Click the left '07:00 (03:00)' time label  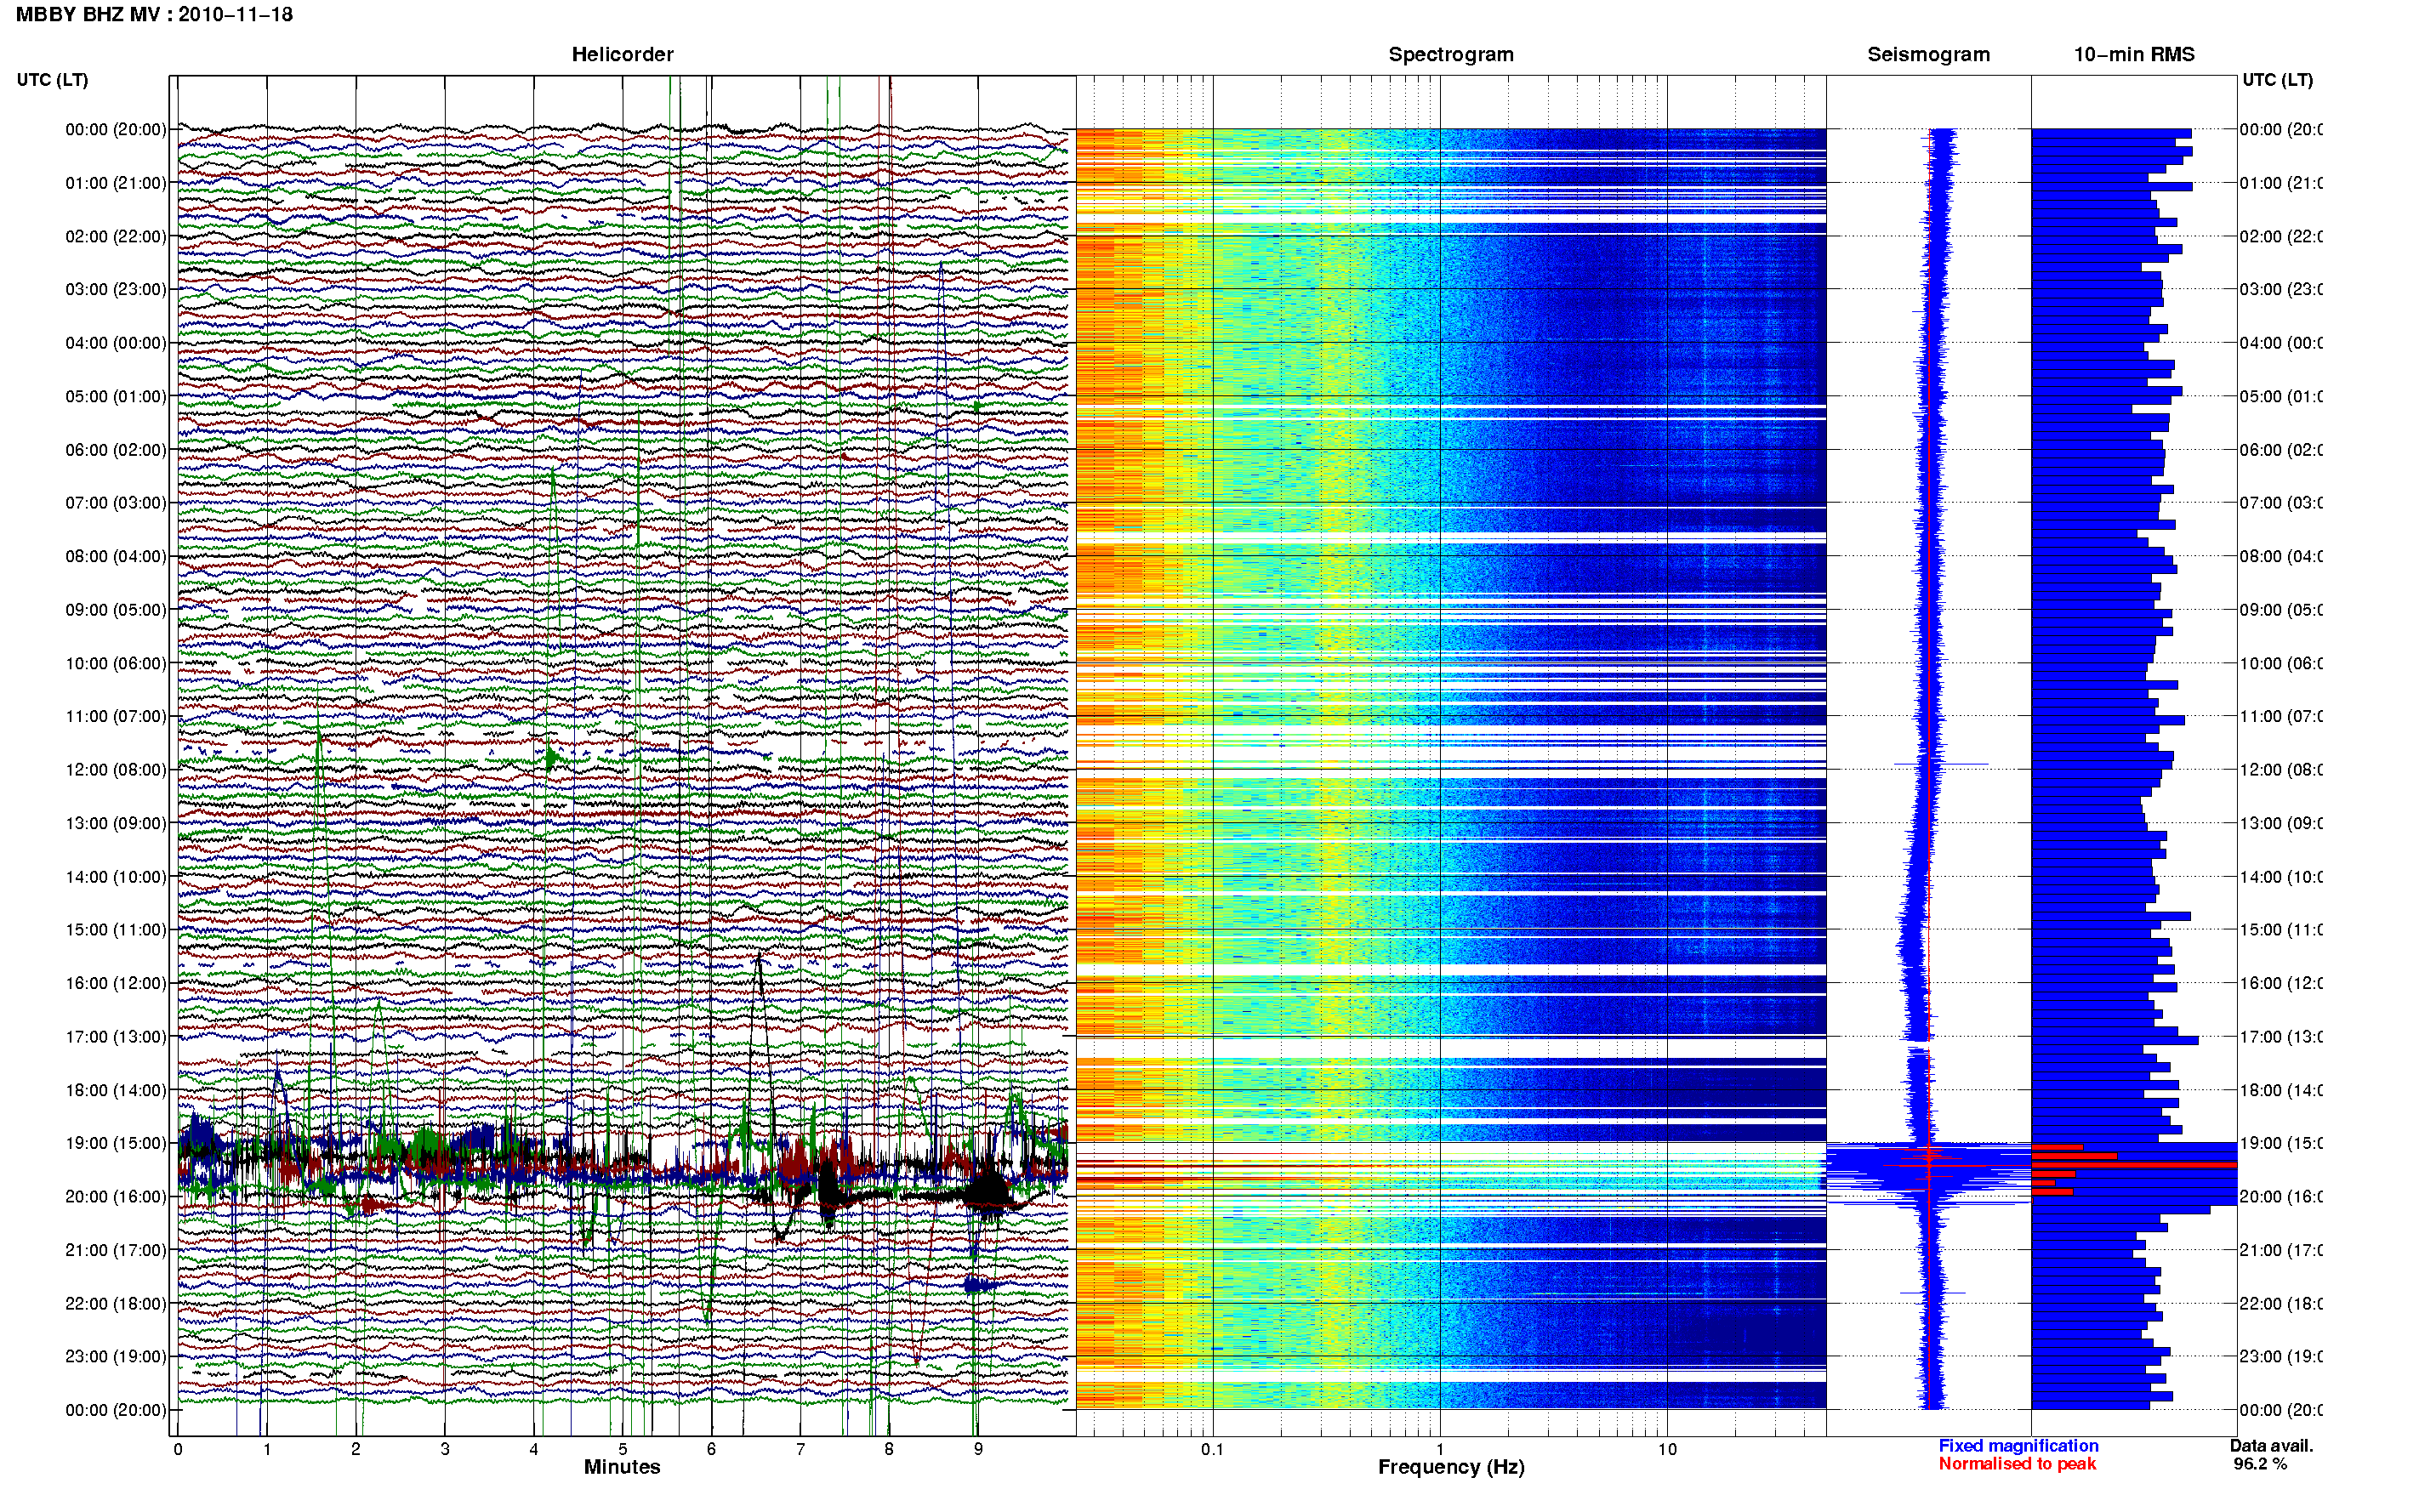116,503
